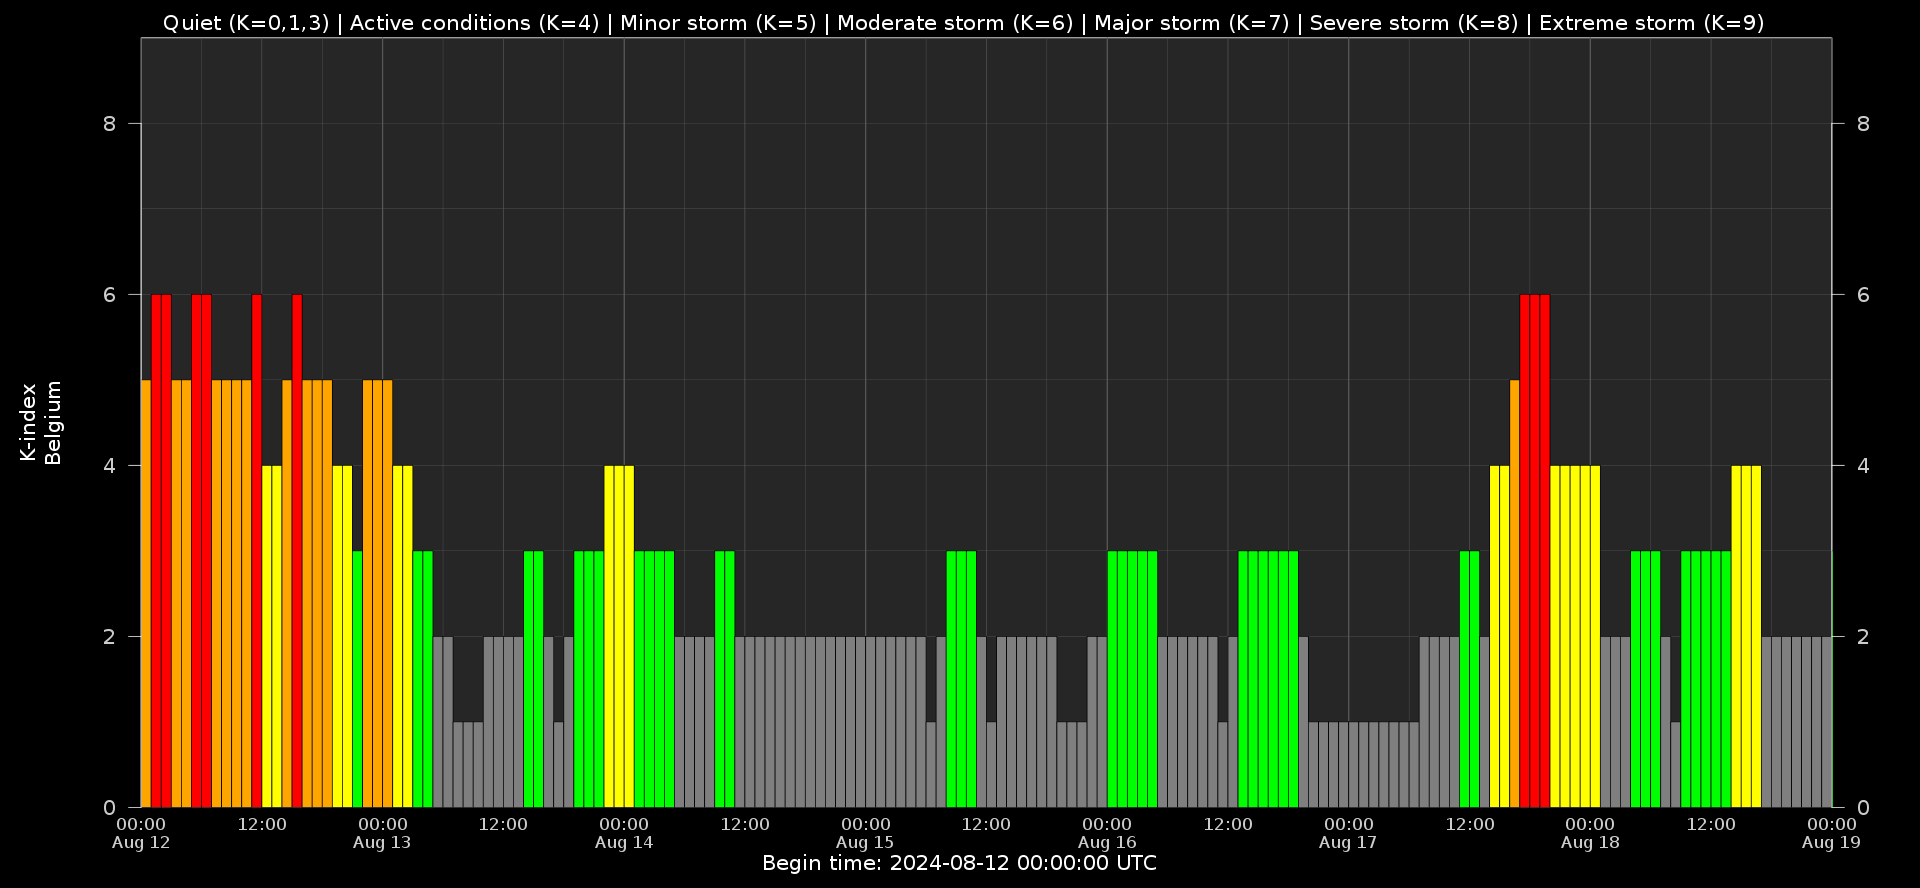This screenshot has height=888, width=1920.
Task: Click the rotated 'K-index Belgium' y-axis title
Action: [41, 423]
